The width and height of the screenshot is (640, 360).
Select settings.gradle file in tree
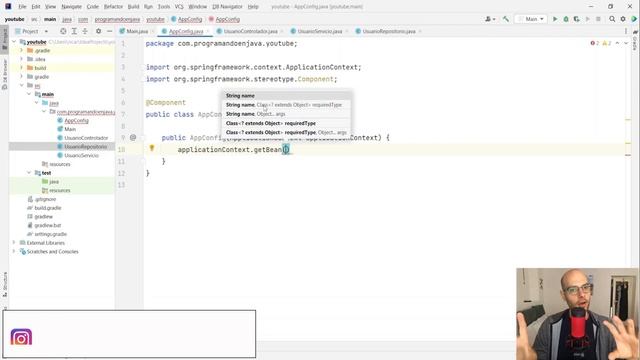tap(50, 234)
